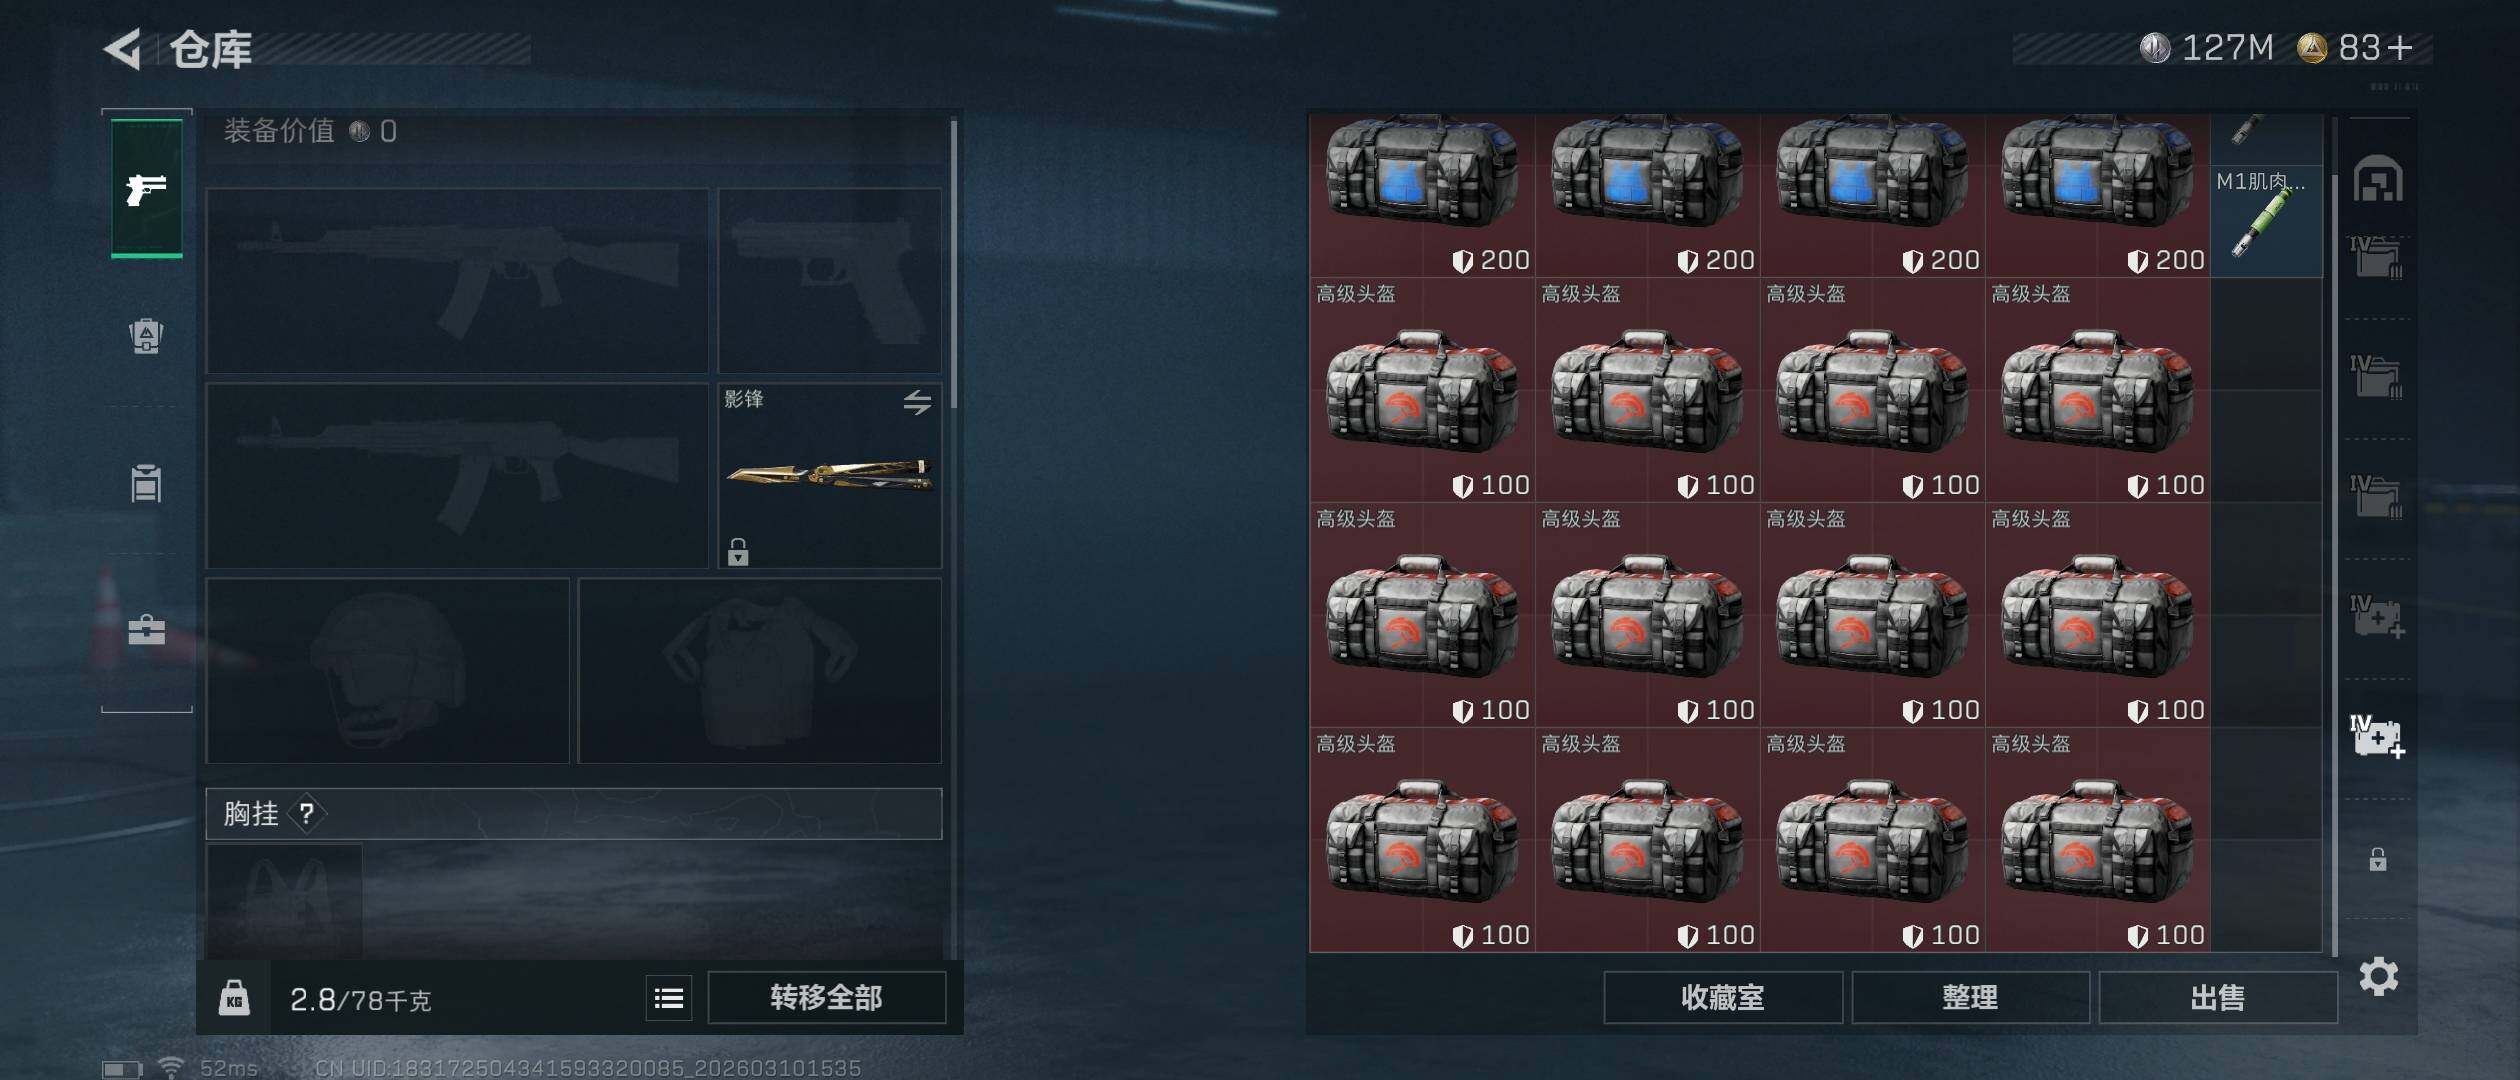Click the lock icon under 影锋 knife

[x=738, y=552]
